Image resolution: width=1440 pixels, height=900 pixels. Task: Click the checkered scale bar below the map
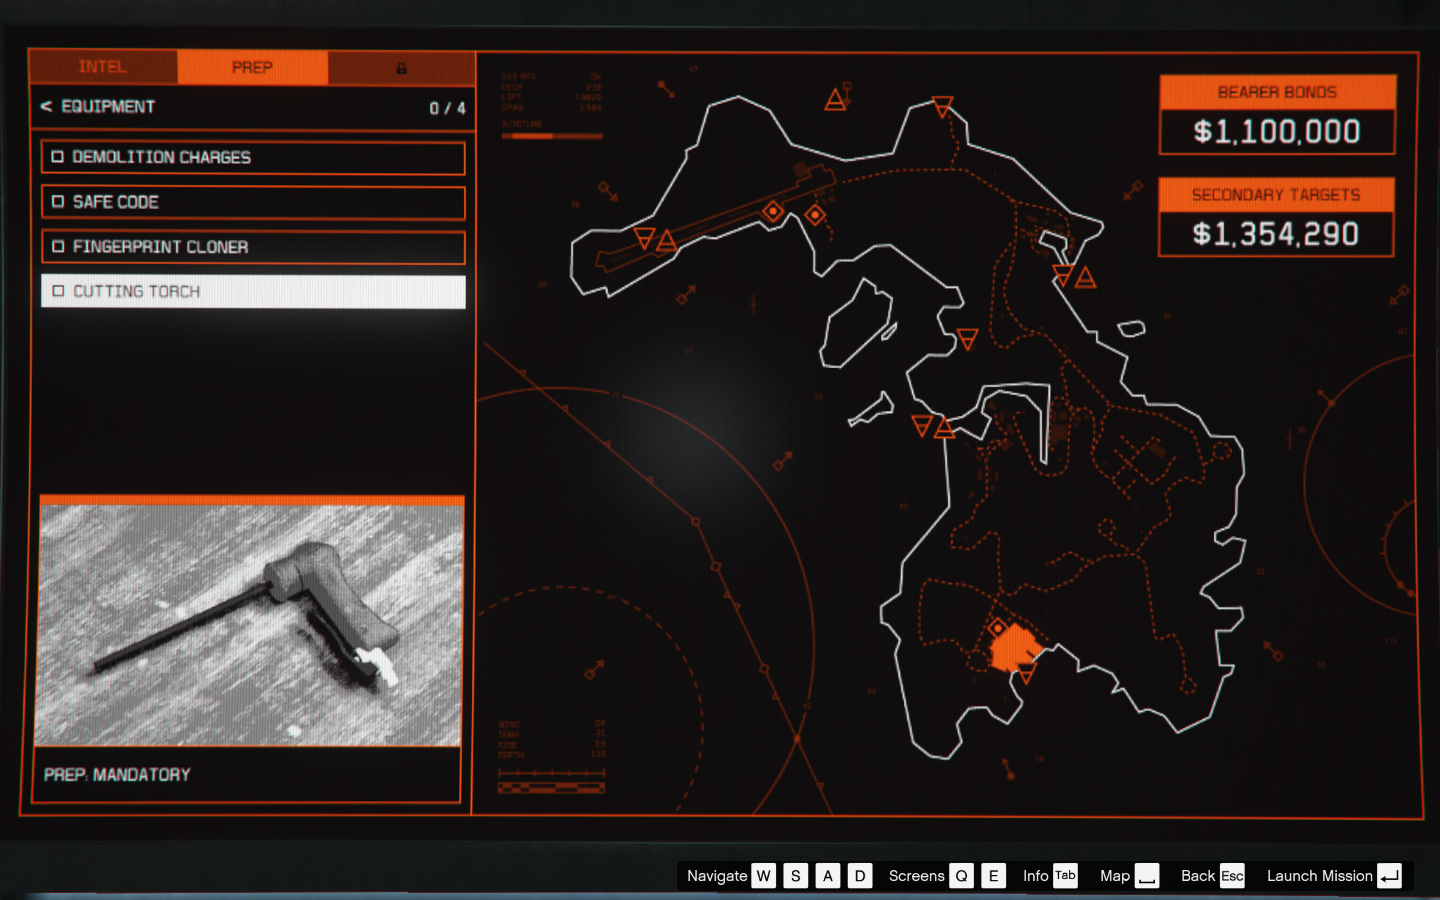[552, 788]
